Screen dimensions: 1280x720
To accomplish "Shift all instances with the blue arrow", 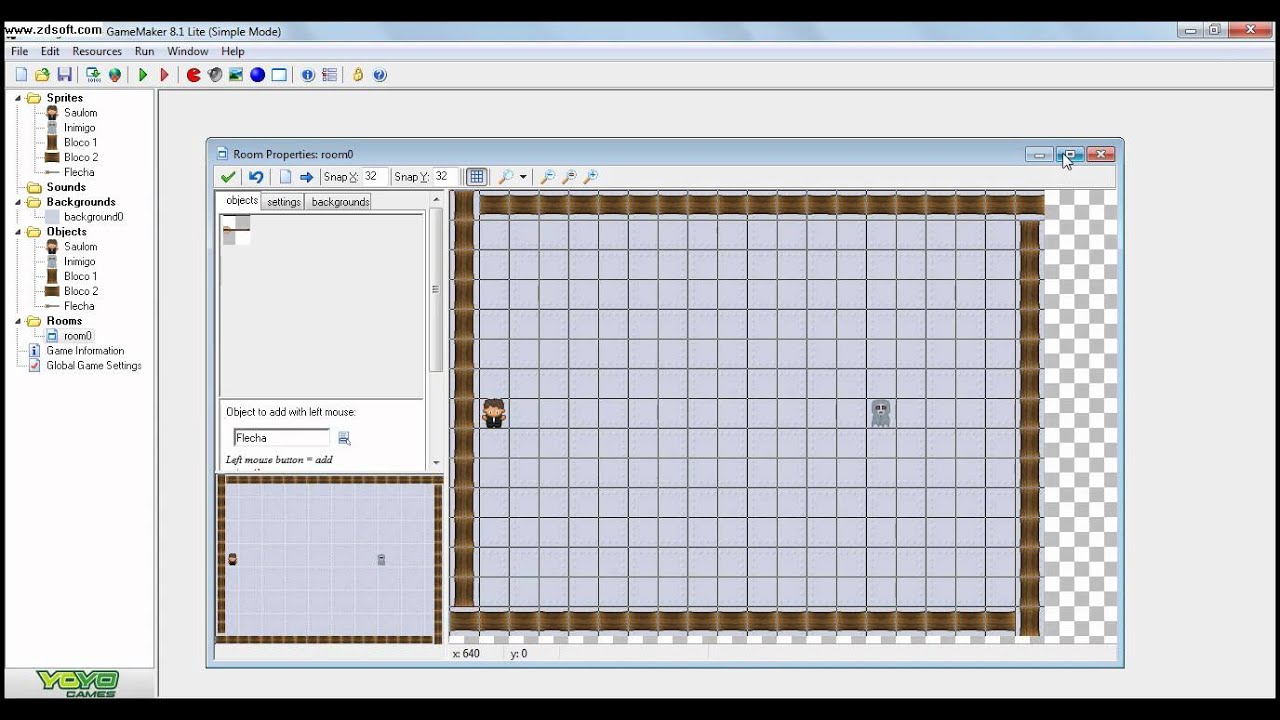I will (307, 177).
